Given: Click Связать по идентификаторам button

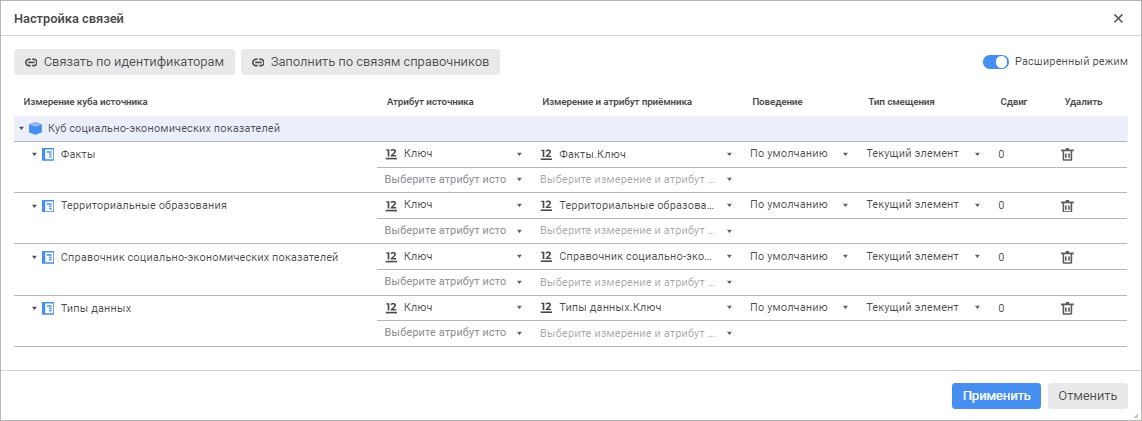Looking at the screenshot, I should tap(125, 62).
